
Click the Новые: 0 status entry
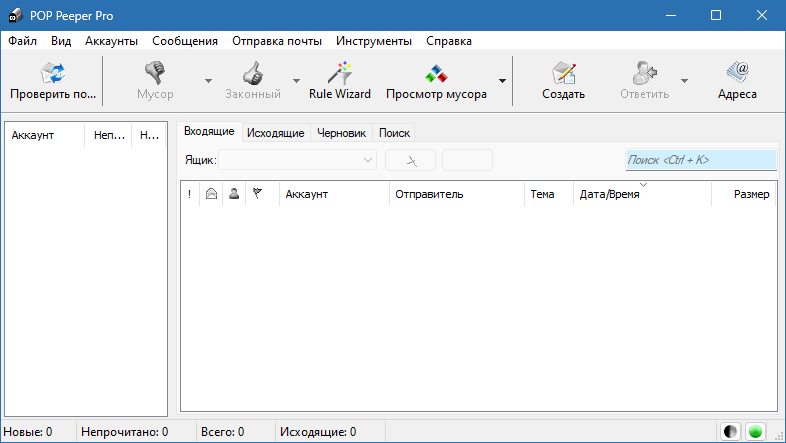(28, 432)
